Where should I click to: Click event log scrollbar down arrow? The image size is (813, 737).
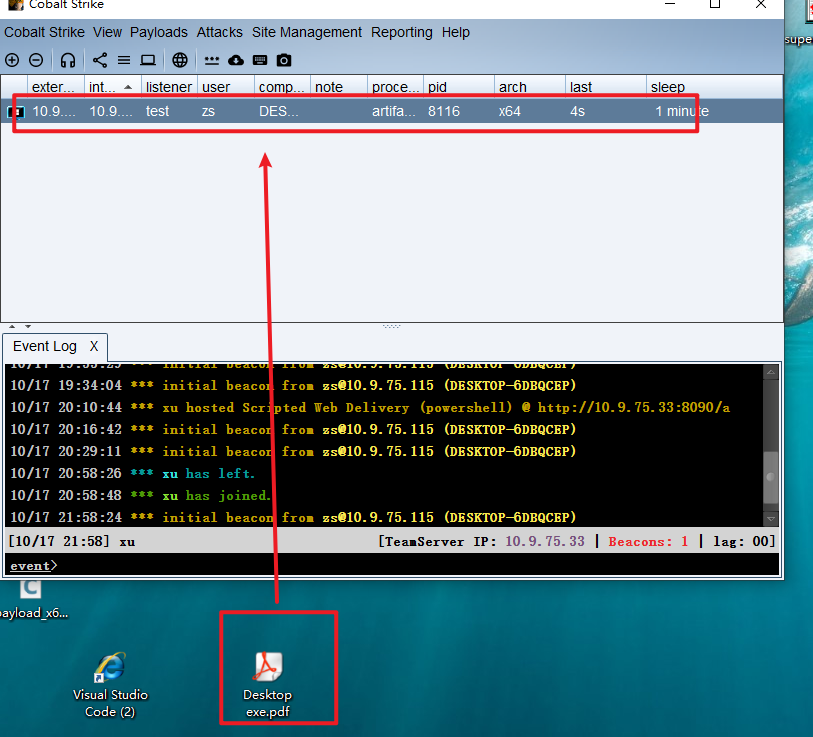(x=771, y=518)
